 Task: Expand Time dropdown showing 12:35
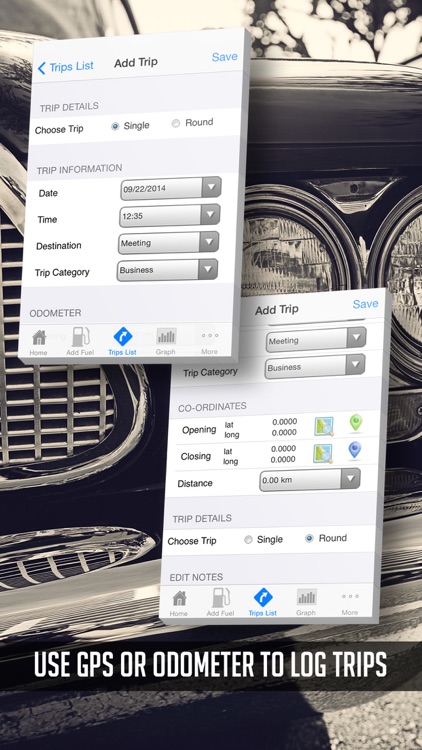tap(170, 215)
